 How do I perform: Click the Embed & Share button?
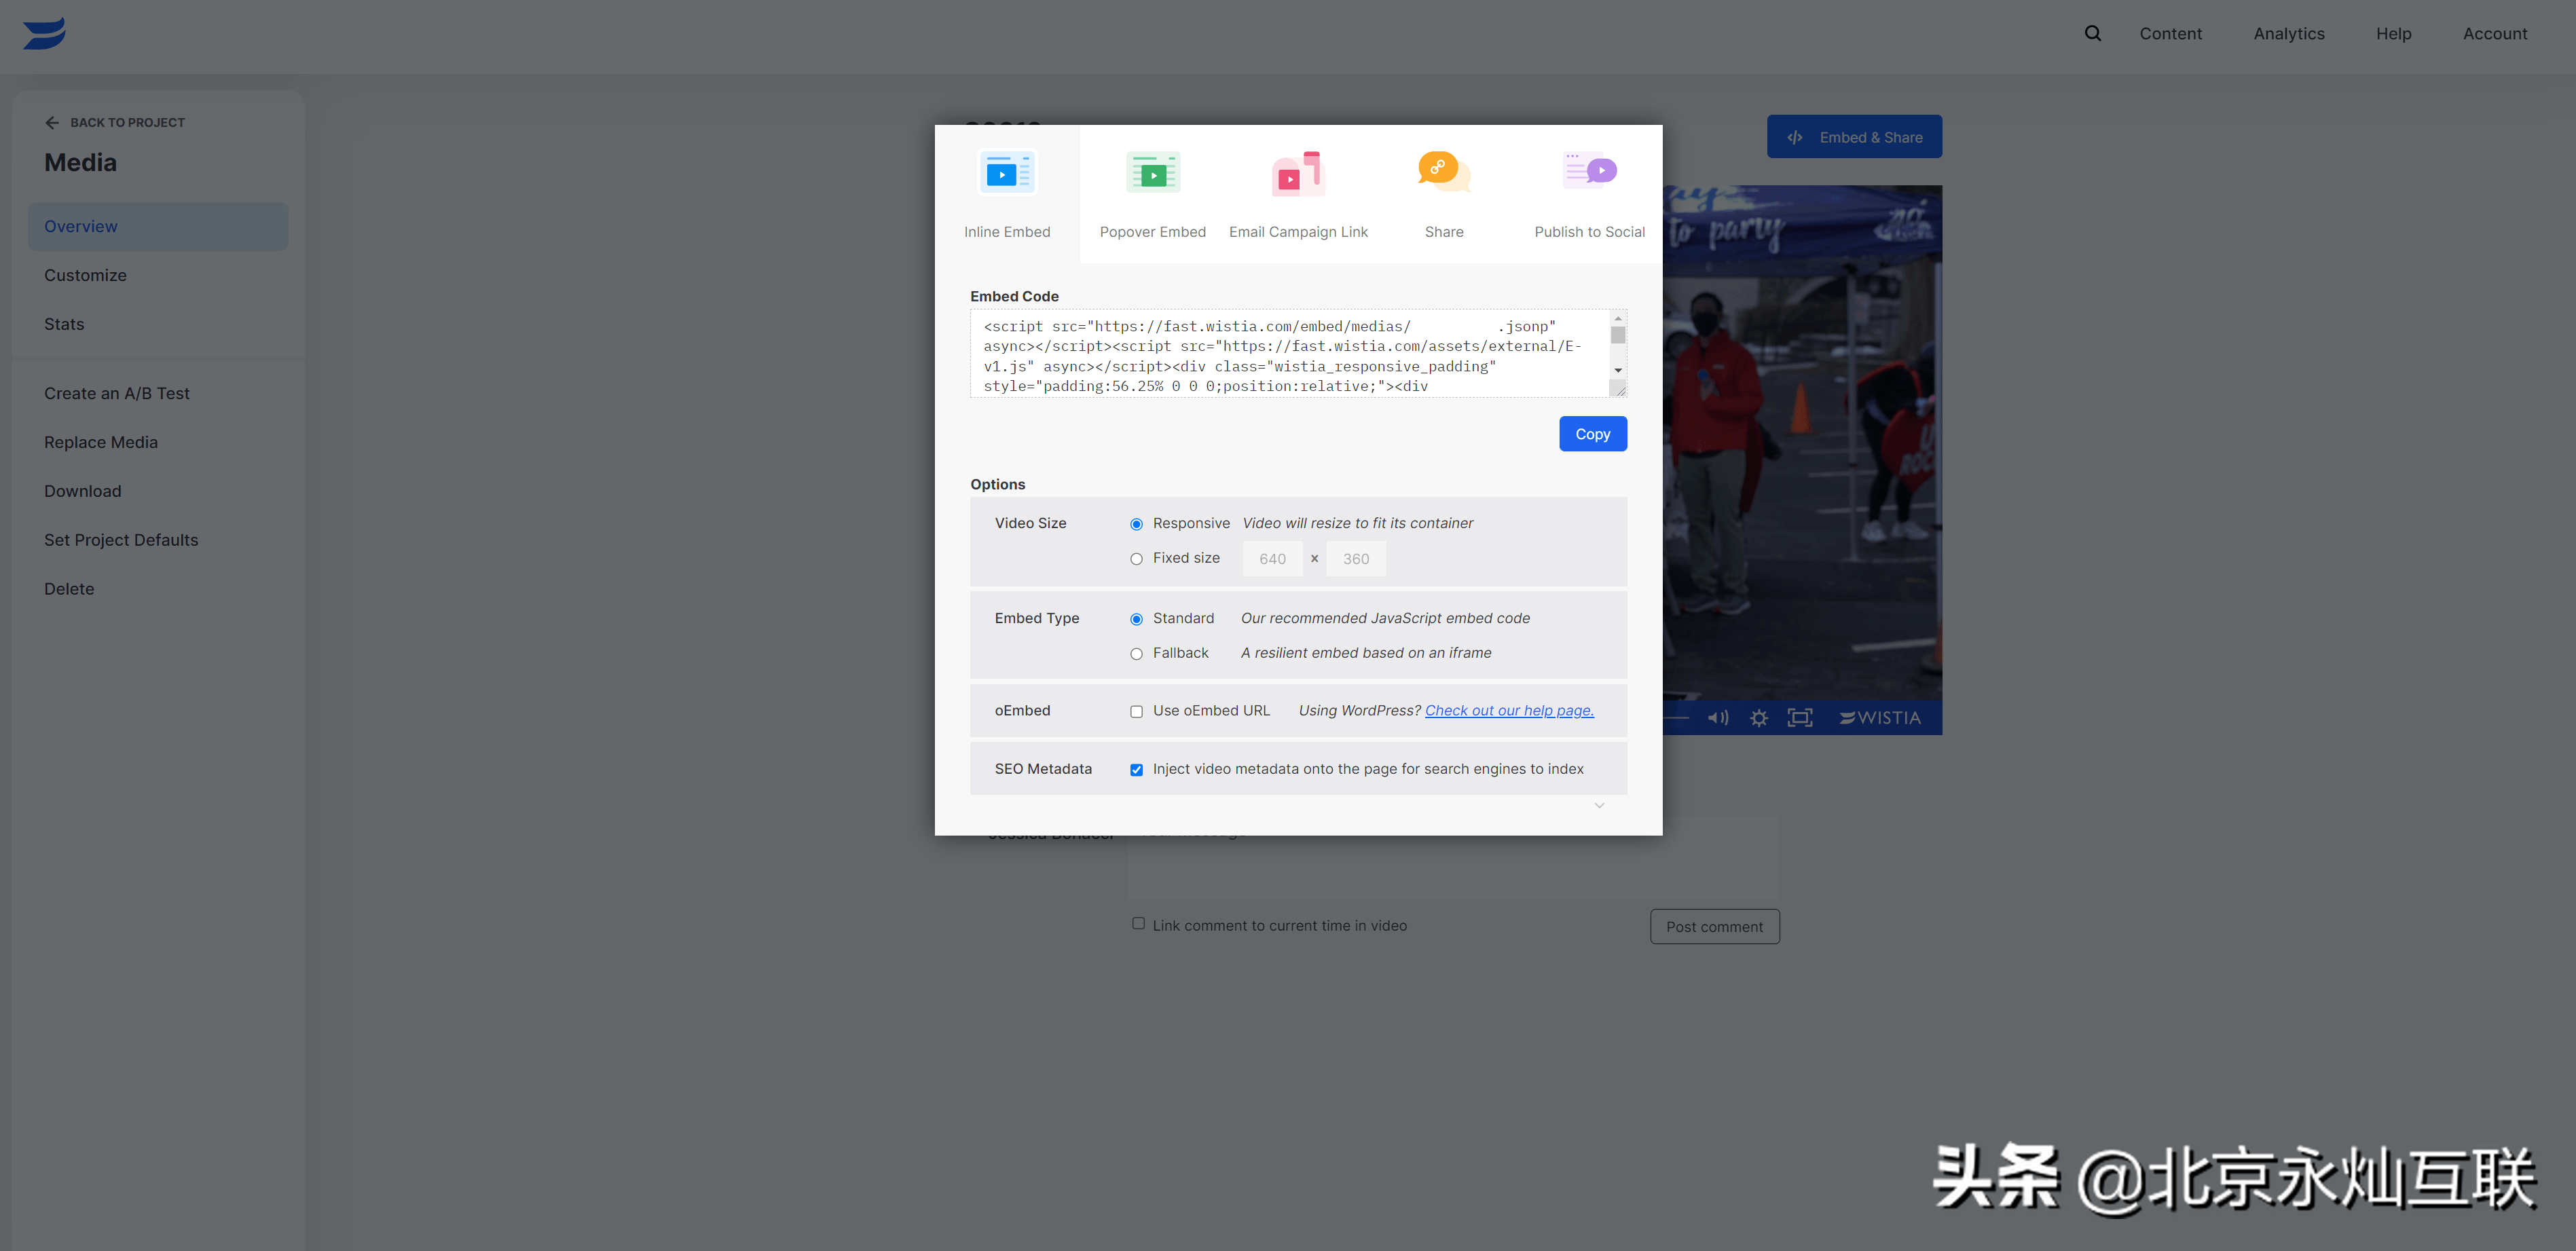[1853, 137]
